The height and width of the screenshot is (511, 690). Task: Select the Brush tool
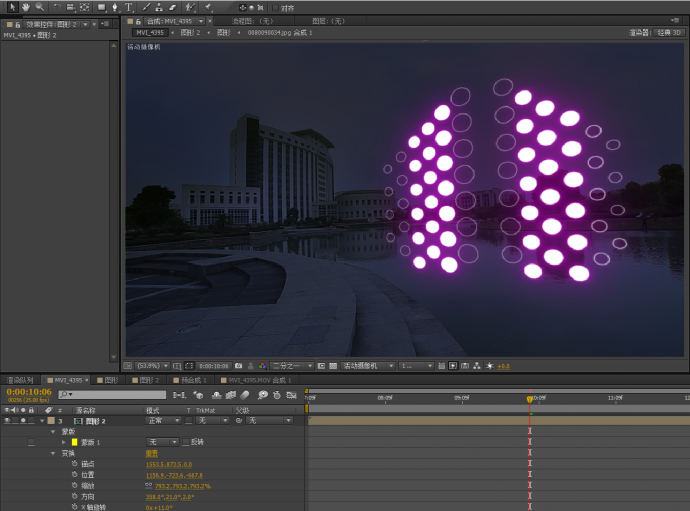pos(145,7)
